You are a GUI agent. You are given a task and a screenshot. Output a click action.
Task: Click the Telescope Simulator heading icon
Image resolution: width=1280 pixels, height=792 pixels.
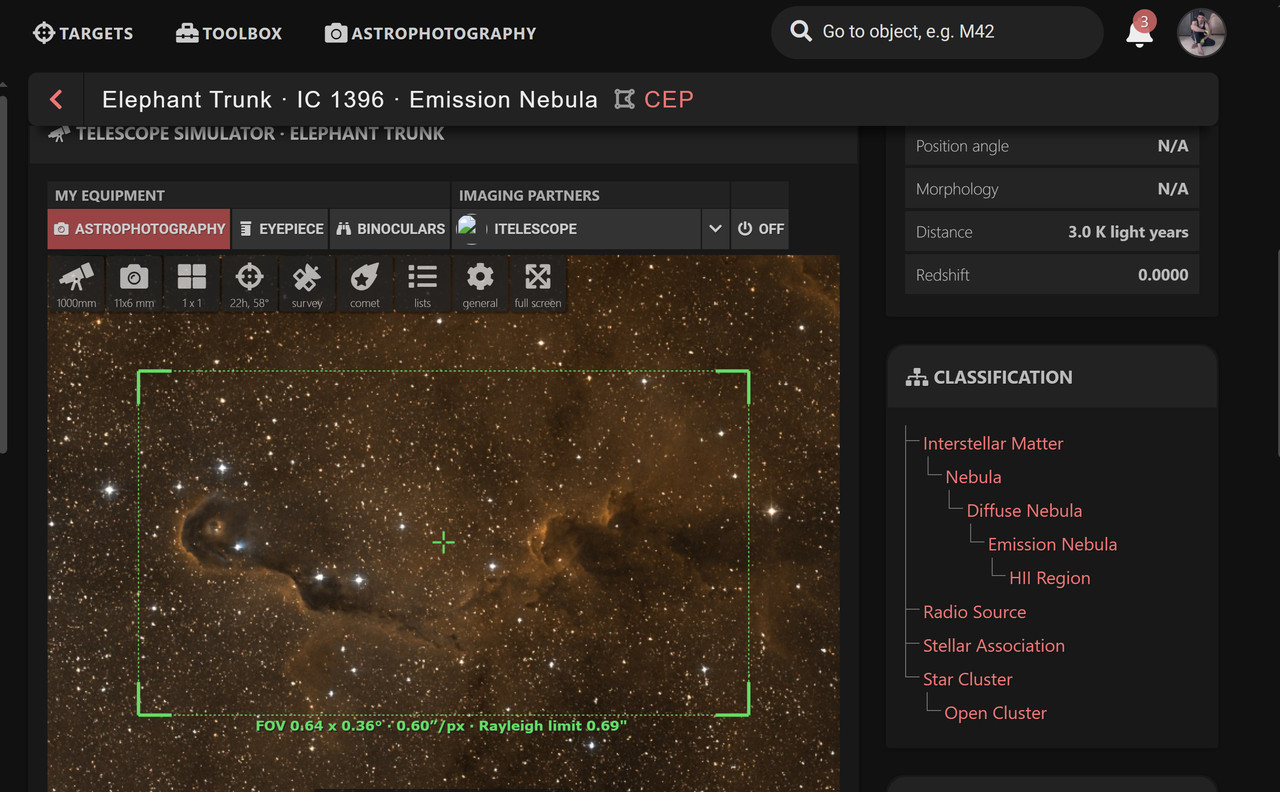tap(59, 133)
